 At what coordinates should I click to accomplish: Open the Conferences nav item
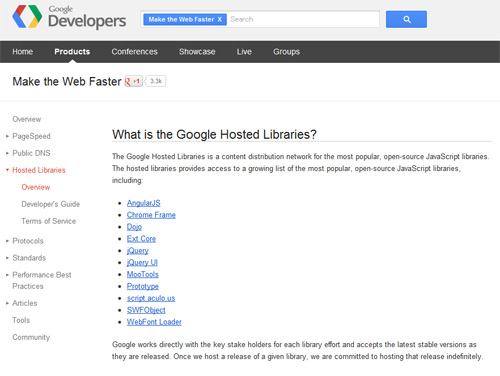(135, 52)
